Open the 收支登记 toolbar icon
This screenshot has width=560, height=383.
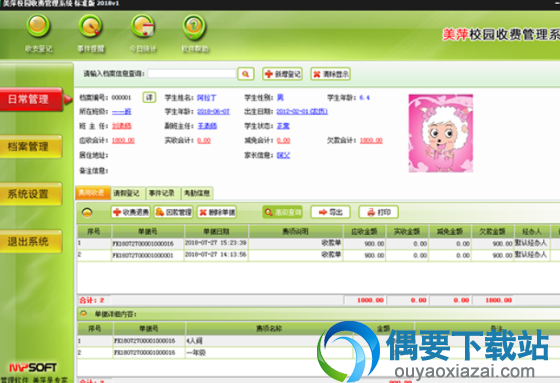(x=38, y=33)
